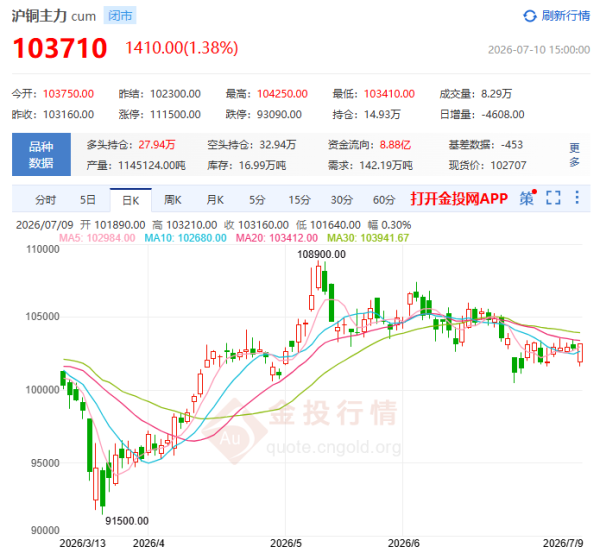Click 昨结 value 102300.00
This screenshot has width=600, height=547.
(175, 94)
